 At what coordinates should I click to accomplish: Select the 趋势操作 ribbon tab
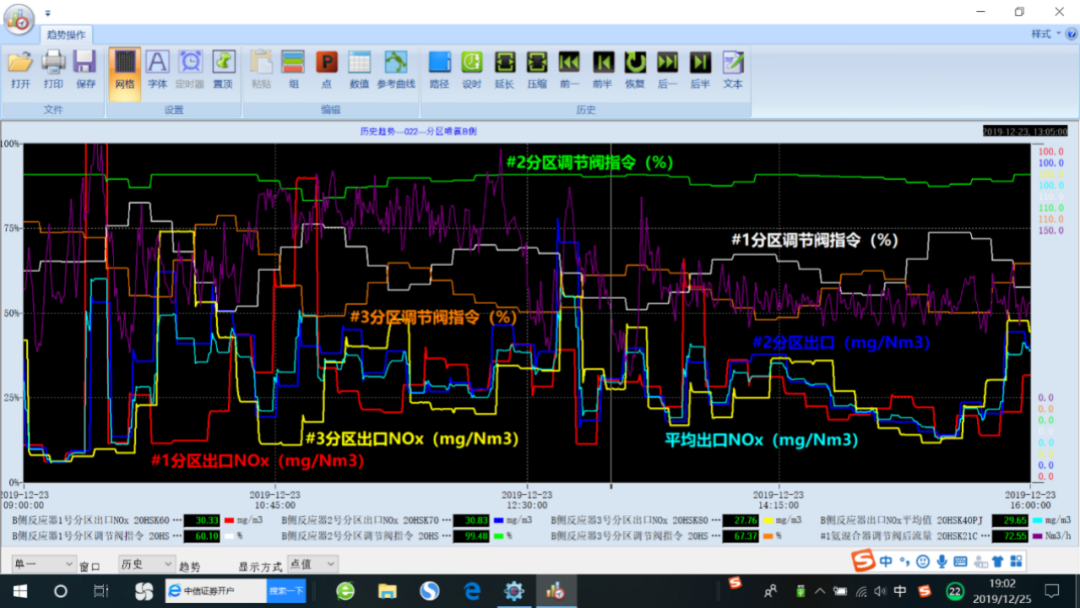[68, 34]
